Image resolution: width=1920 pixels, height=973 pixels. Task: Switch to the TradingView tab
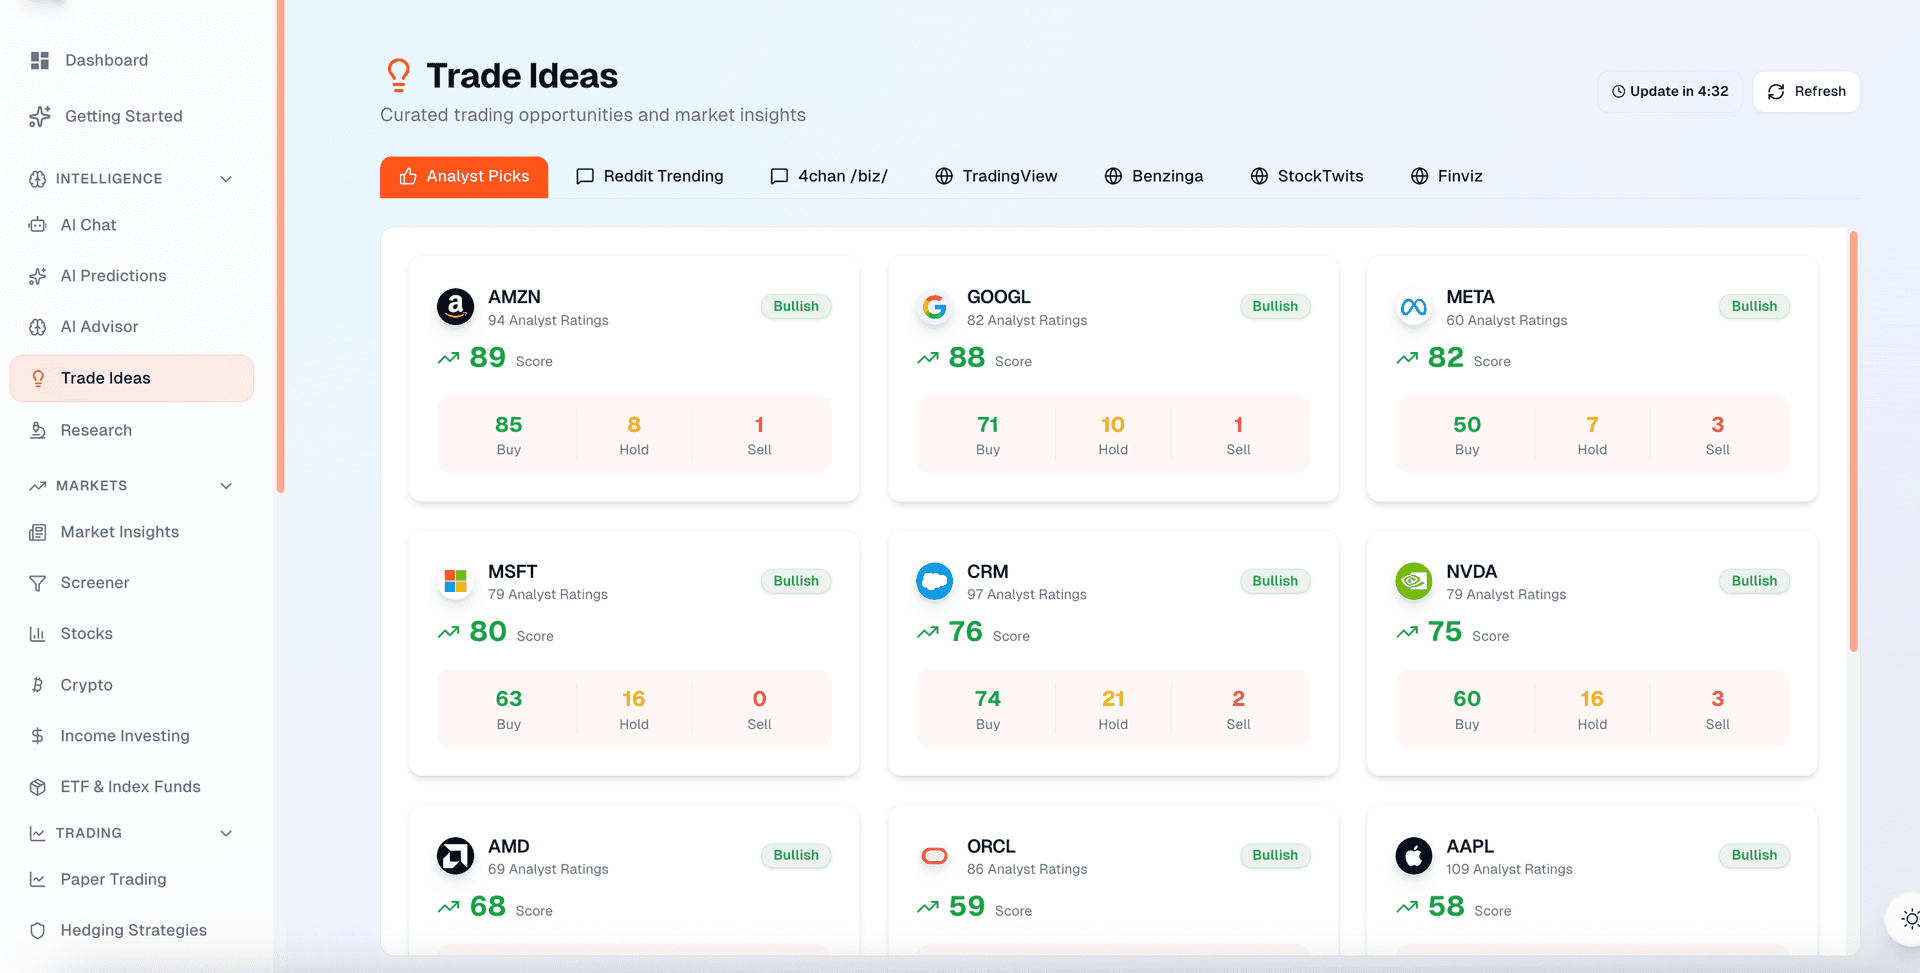tap(996, 177)
